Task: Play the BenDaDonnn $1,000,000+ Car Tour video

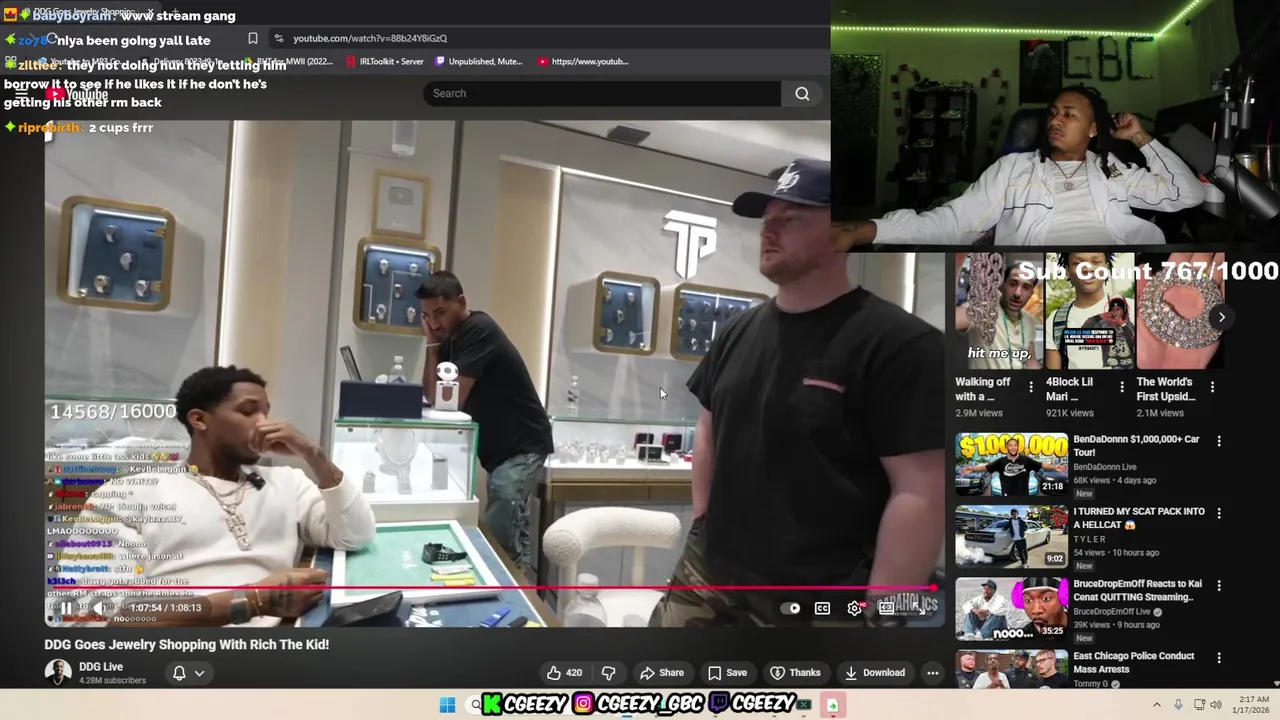Action: [1011, 464]
